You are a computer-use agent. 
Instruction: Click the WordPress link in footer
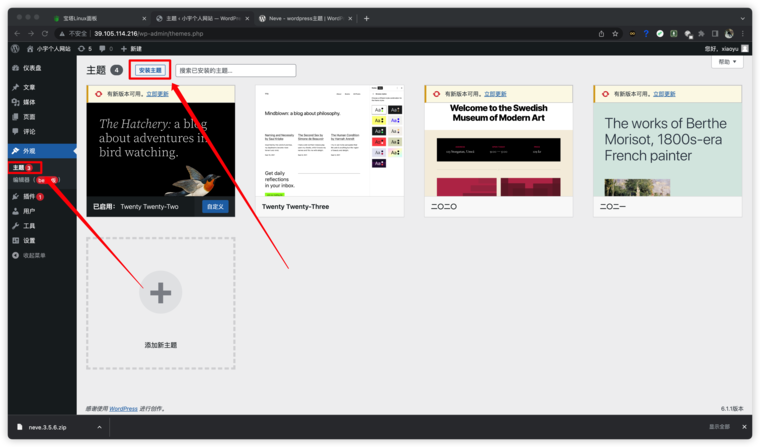point(123,409)
